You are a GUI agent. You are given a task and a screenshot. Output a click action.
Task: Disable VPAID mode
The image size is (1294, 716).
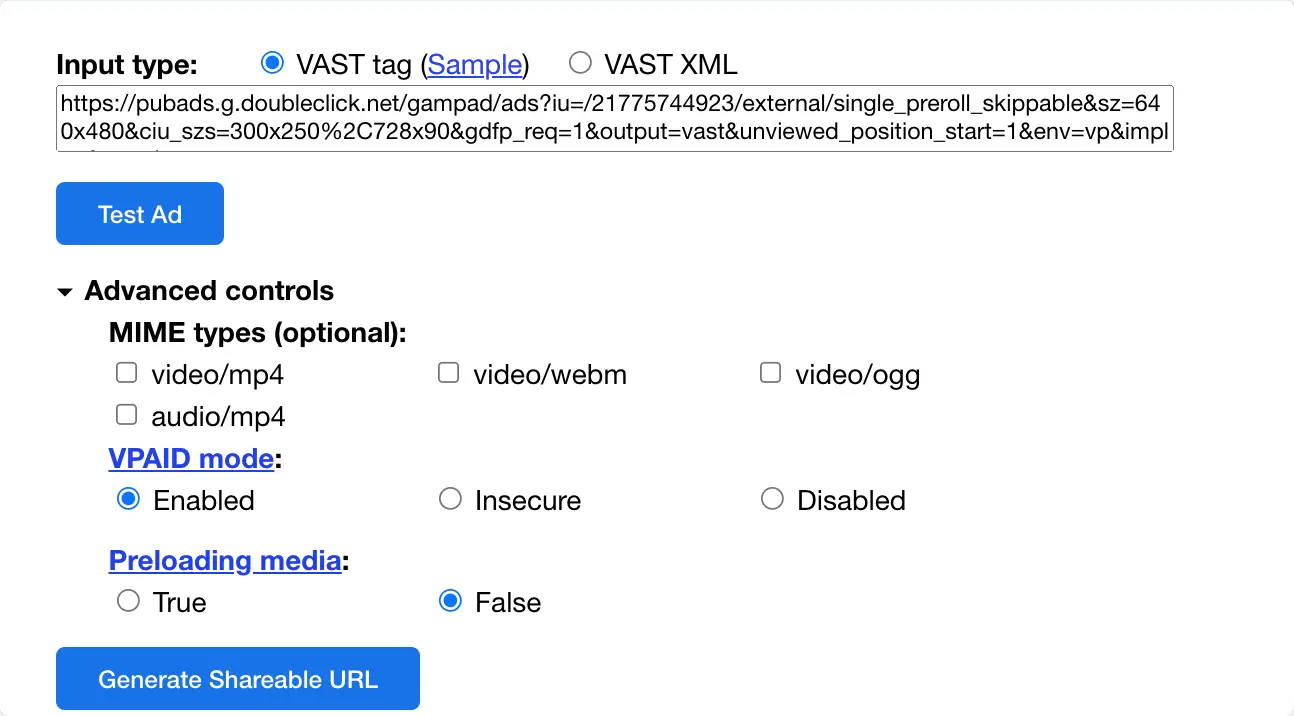point(772,499)
